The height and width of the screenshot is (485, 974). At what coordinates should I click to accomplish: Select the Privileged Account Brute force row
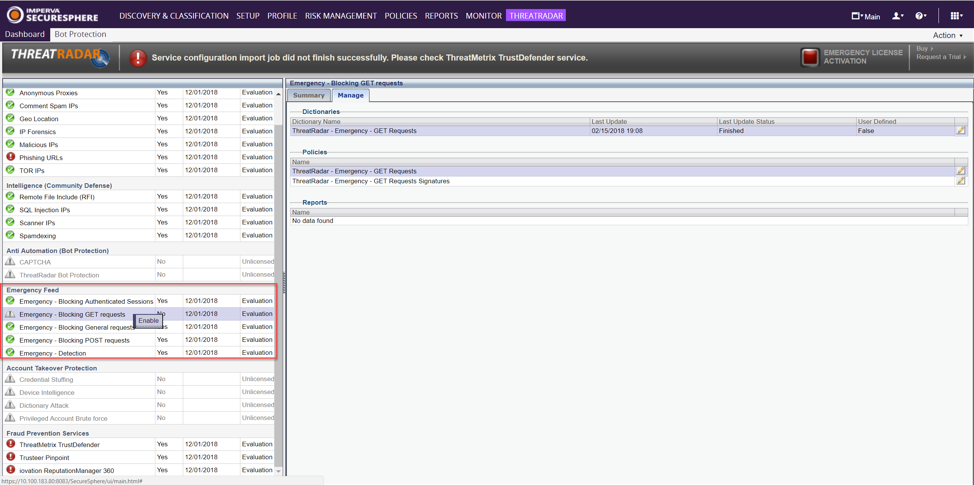(x=139, y=418)
